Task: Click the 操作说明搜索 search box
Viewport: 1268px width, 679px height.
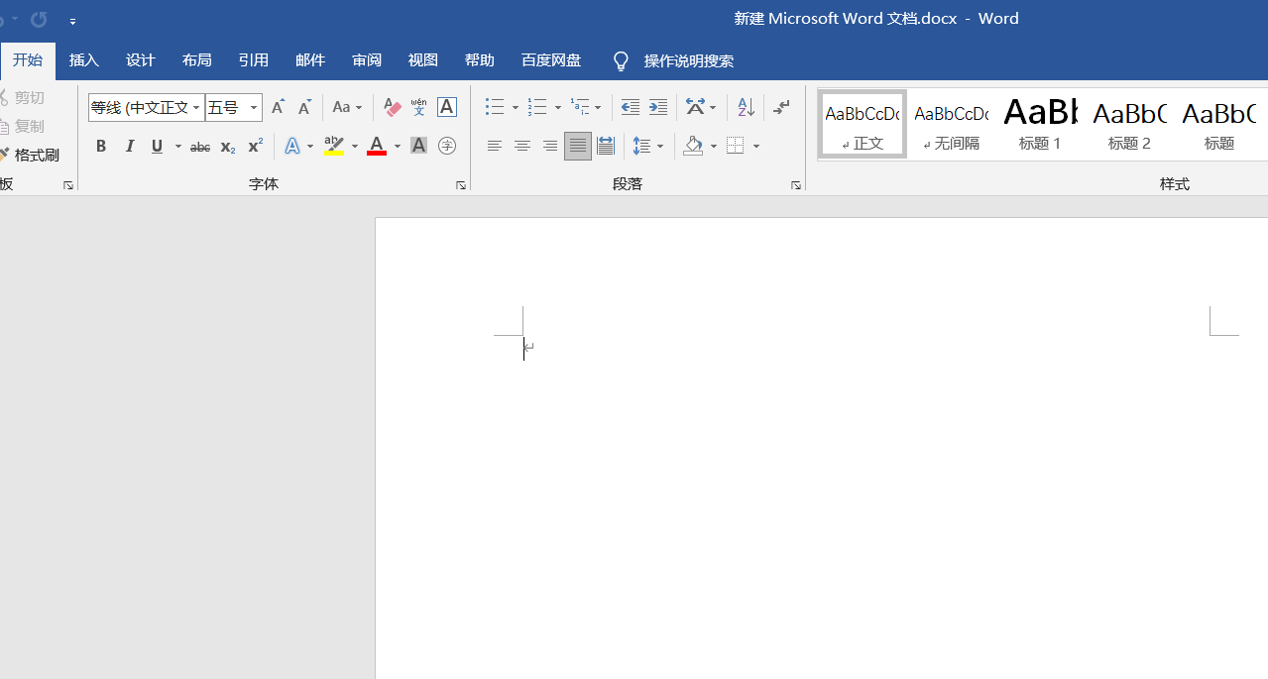Action: 688,61
